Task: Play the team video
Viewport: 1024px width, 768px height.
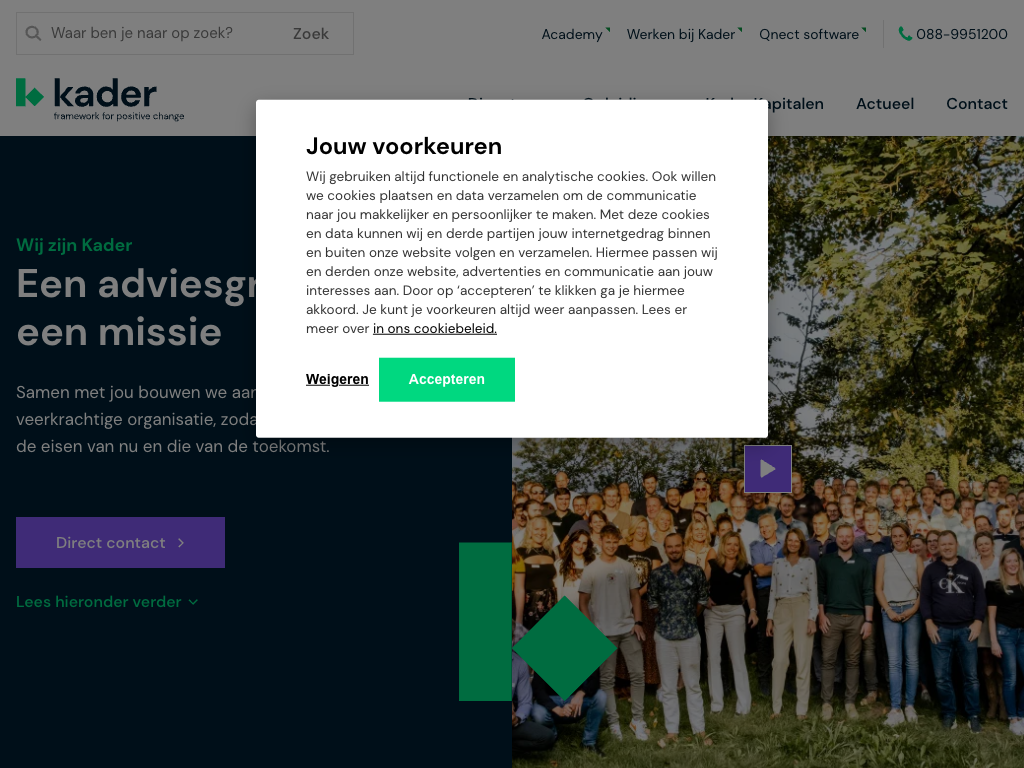Action: pos(768,469)
